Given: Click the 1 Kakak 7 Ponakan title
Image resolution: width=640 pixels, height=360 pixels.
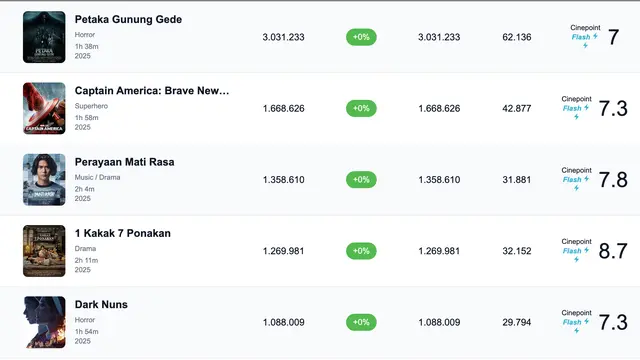Looking at the screenshot, I should (x=123, y=233).
